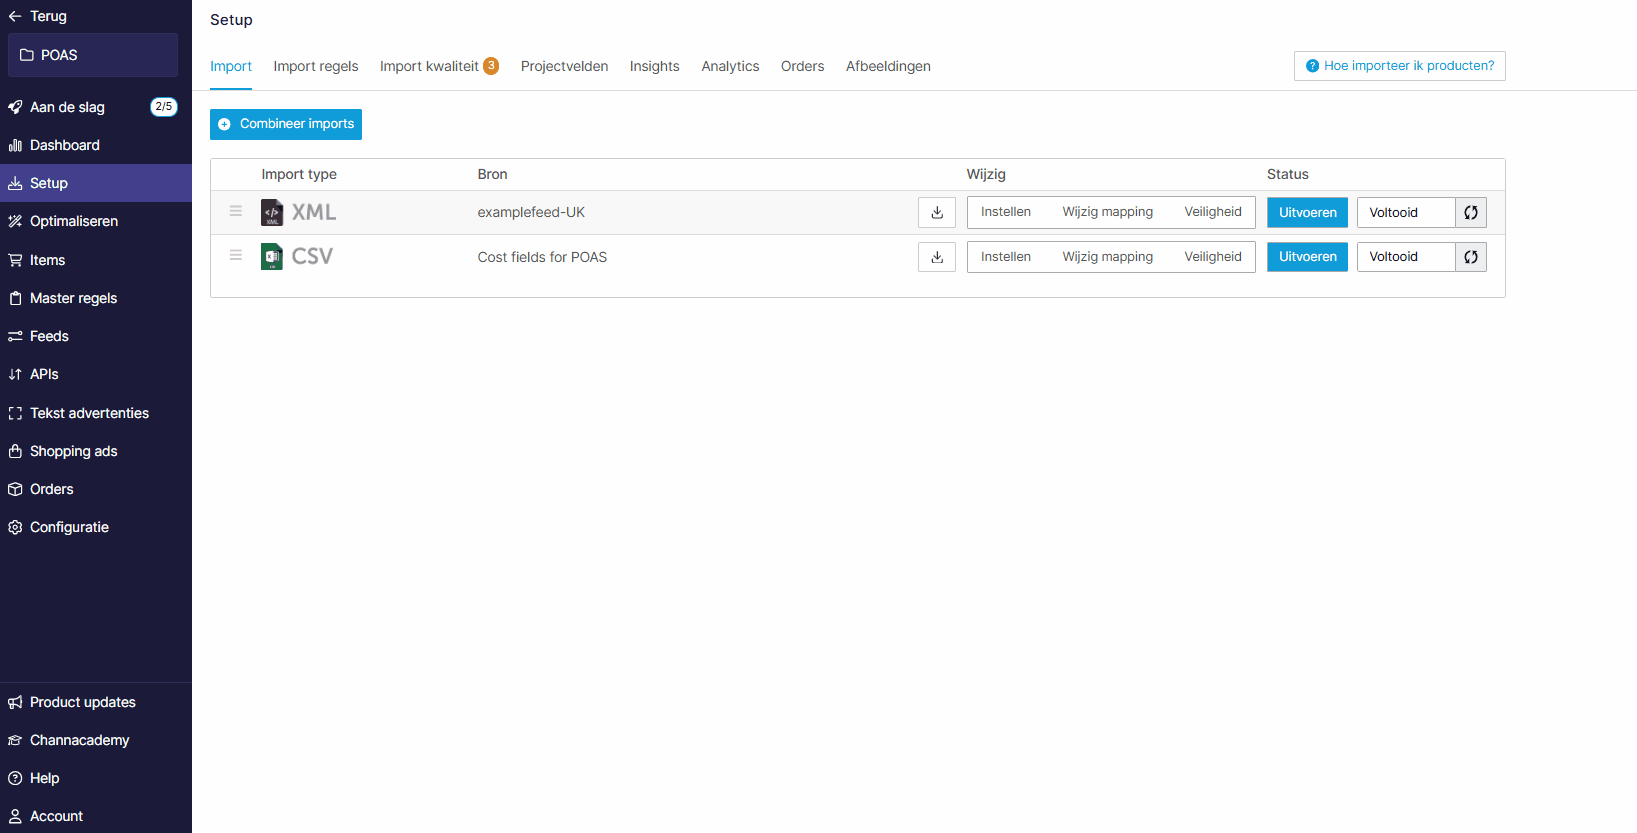This screenshot has height=833, width=1637.
Task: Click the CSV file type icon
Action: tap(272, 257)
